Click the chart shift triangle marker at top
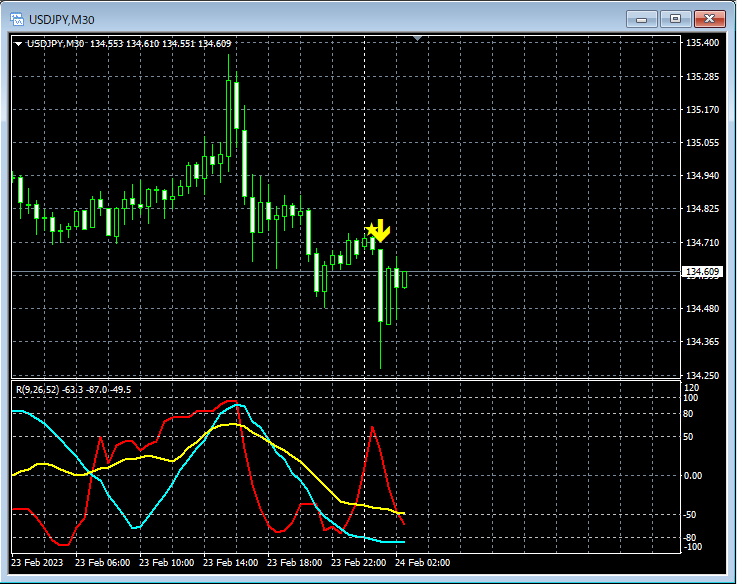The height and width of the screenshot is (584, 738). pyautogui.click(x=417, y=38)
